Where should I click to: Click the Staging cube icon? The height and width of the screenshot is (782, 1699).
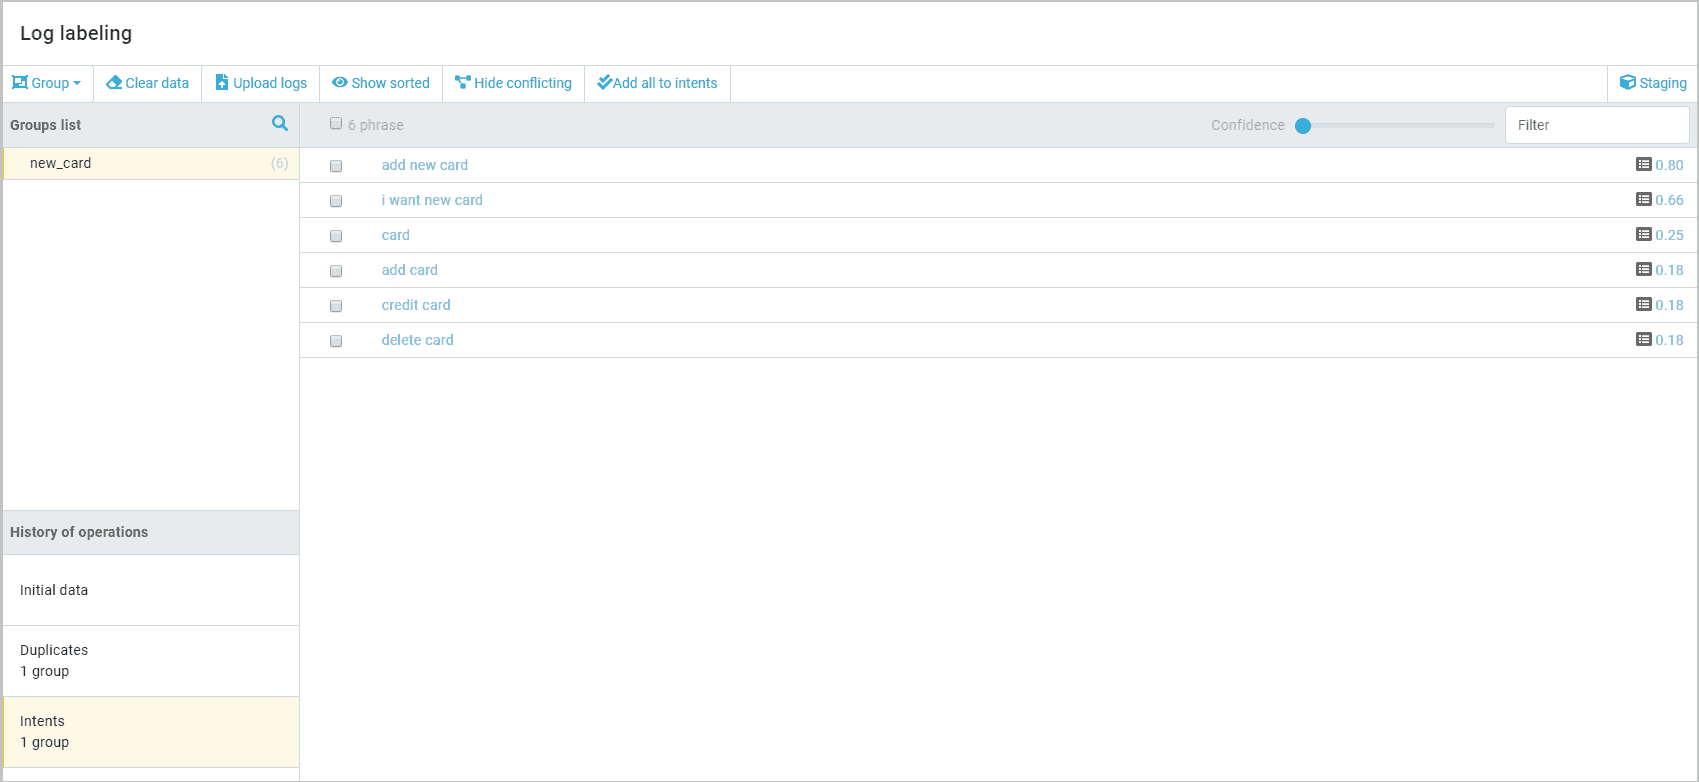1627,83
